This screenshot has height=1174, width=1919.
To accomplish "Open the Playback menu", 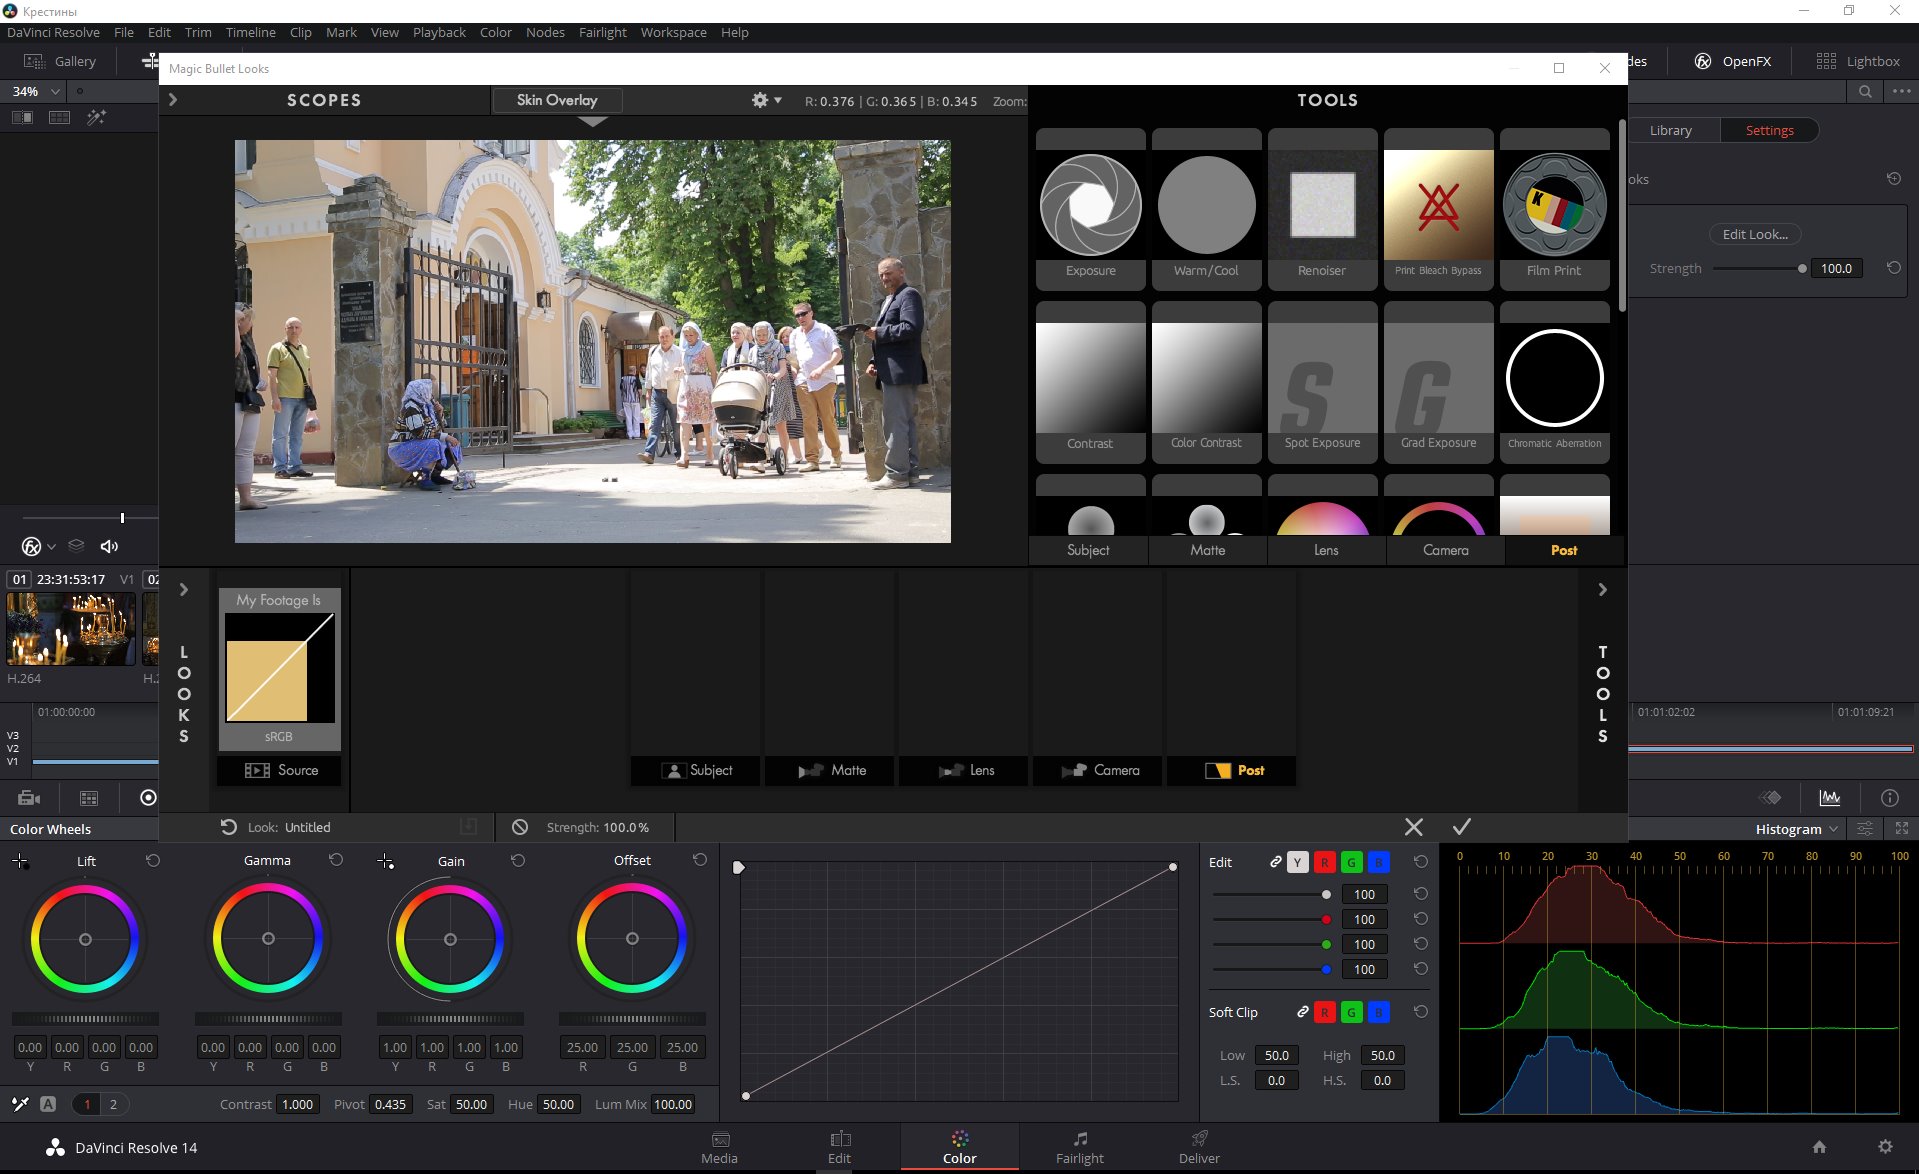I will coord(439,32).
